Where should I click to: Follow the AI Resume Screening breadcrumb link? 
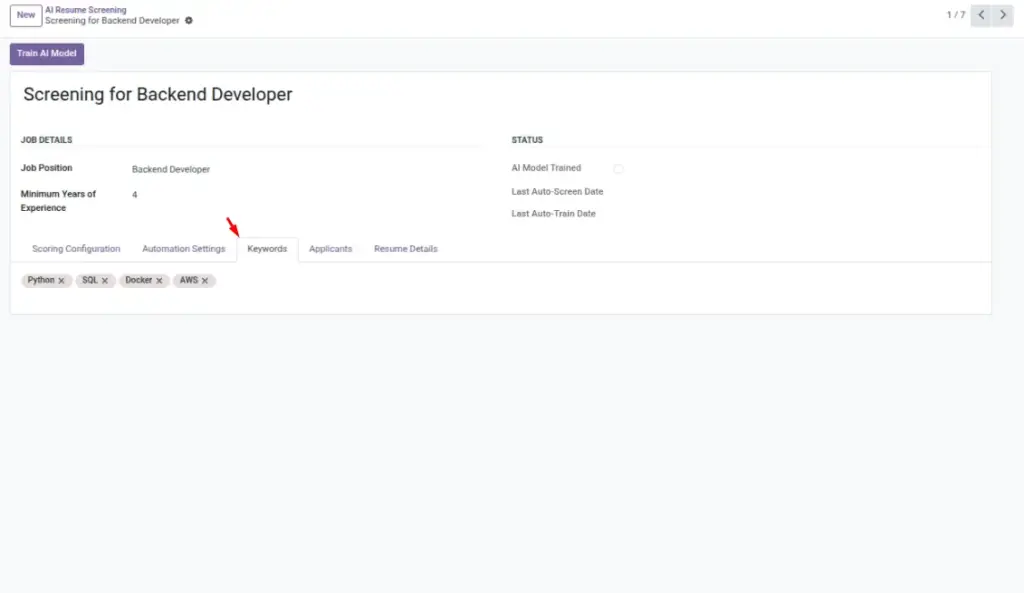point(86,10)
